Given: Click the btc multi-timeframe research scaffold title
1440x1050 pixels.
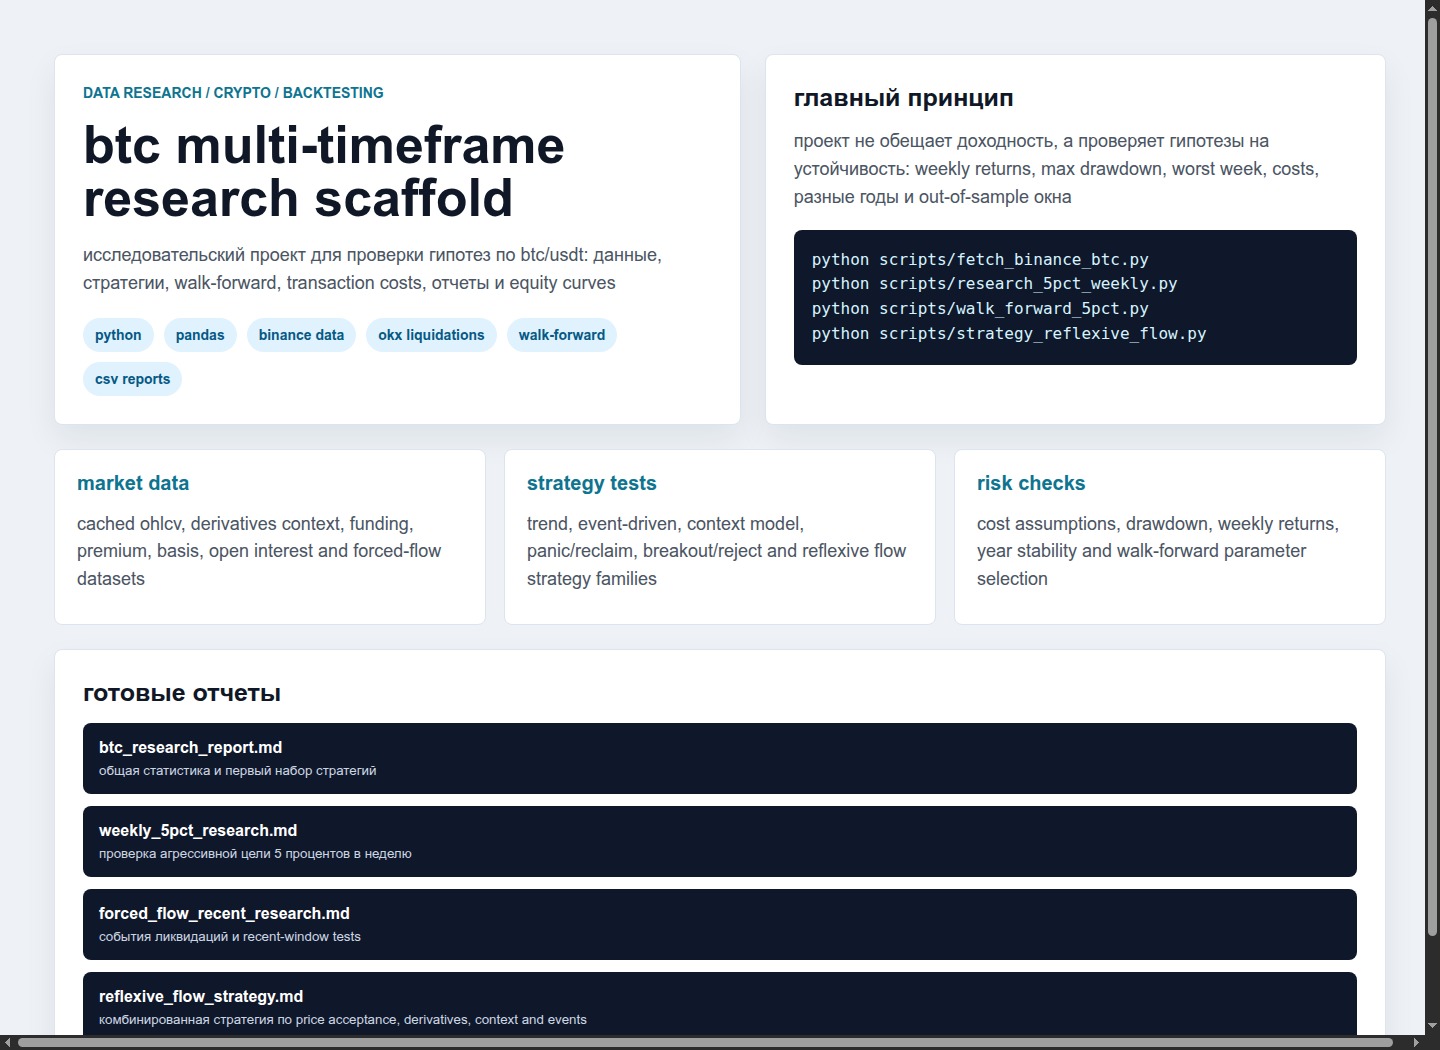Looking at the screenshot, I should (x=324, y=171).
